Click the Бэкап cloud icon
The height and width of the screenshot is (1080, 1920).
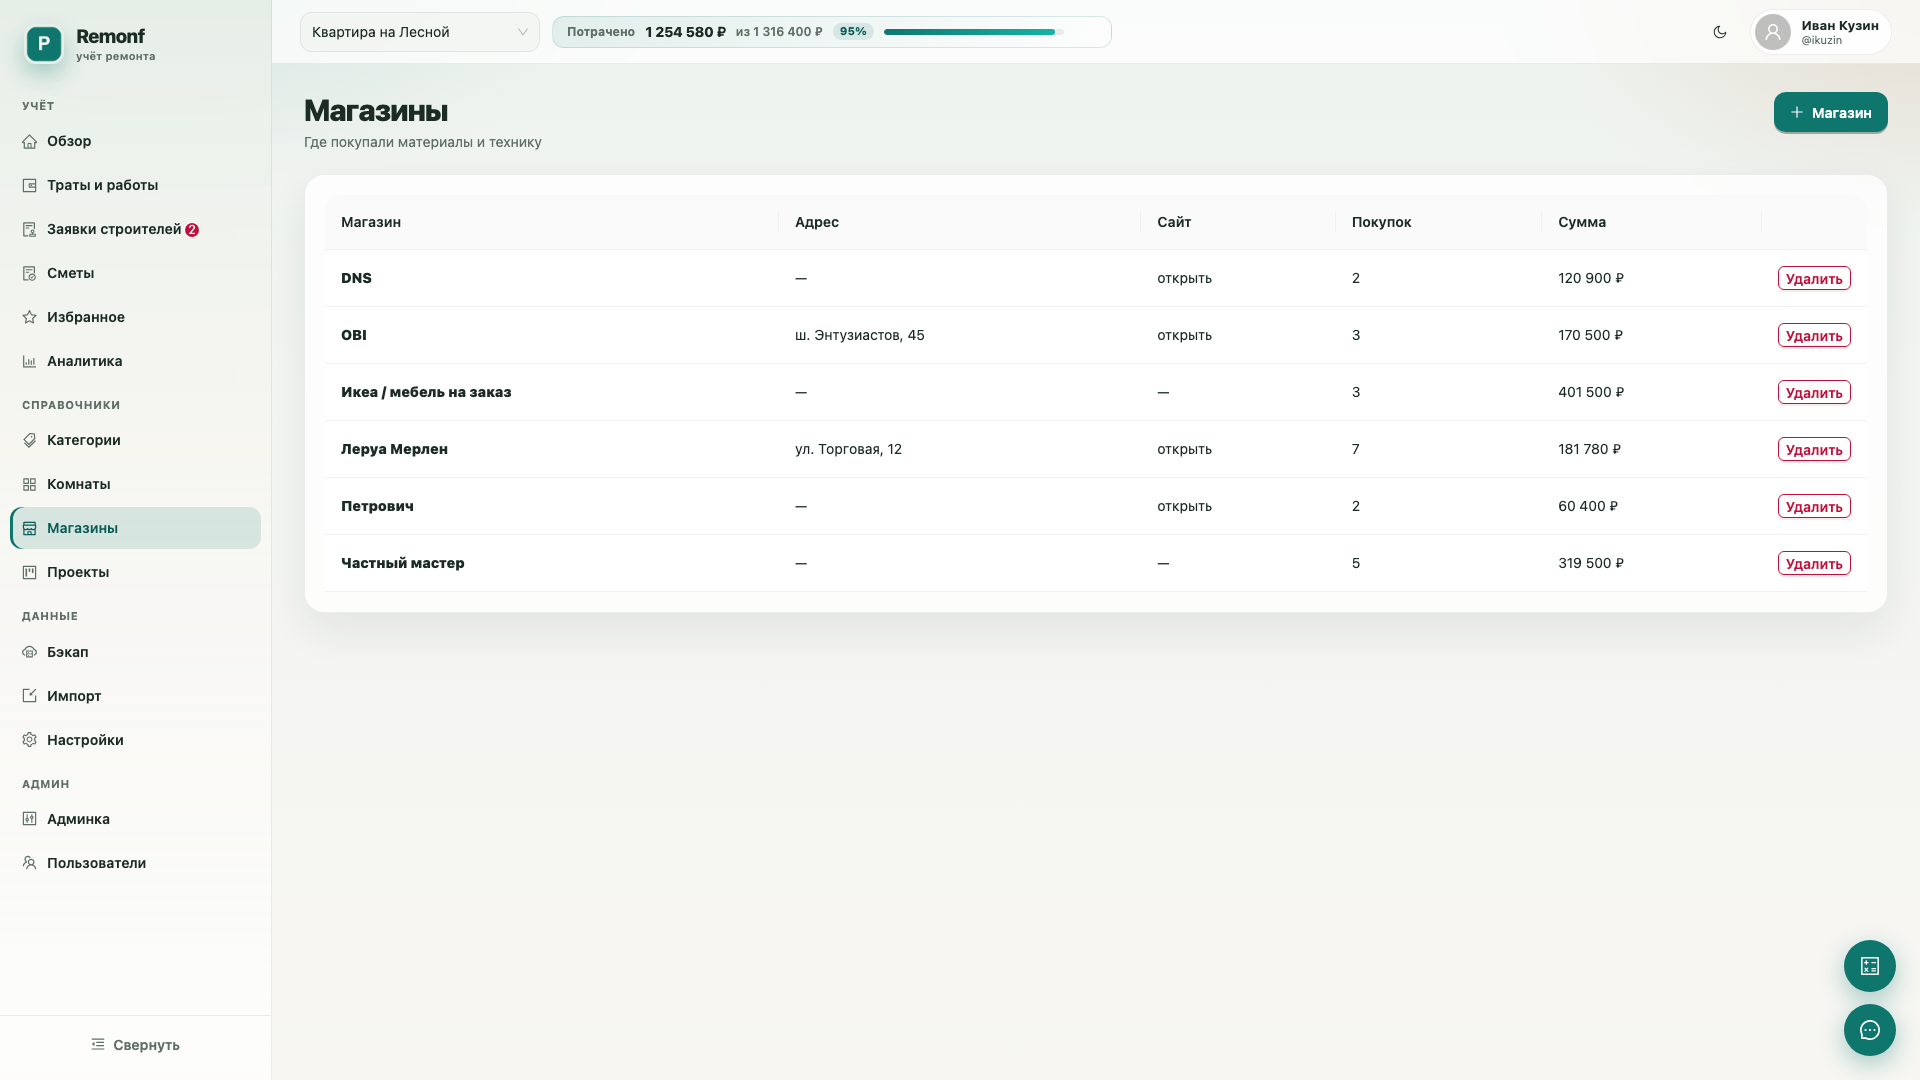30,653
